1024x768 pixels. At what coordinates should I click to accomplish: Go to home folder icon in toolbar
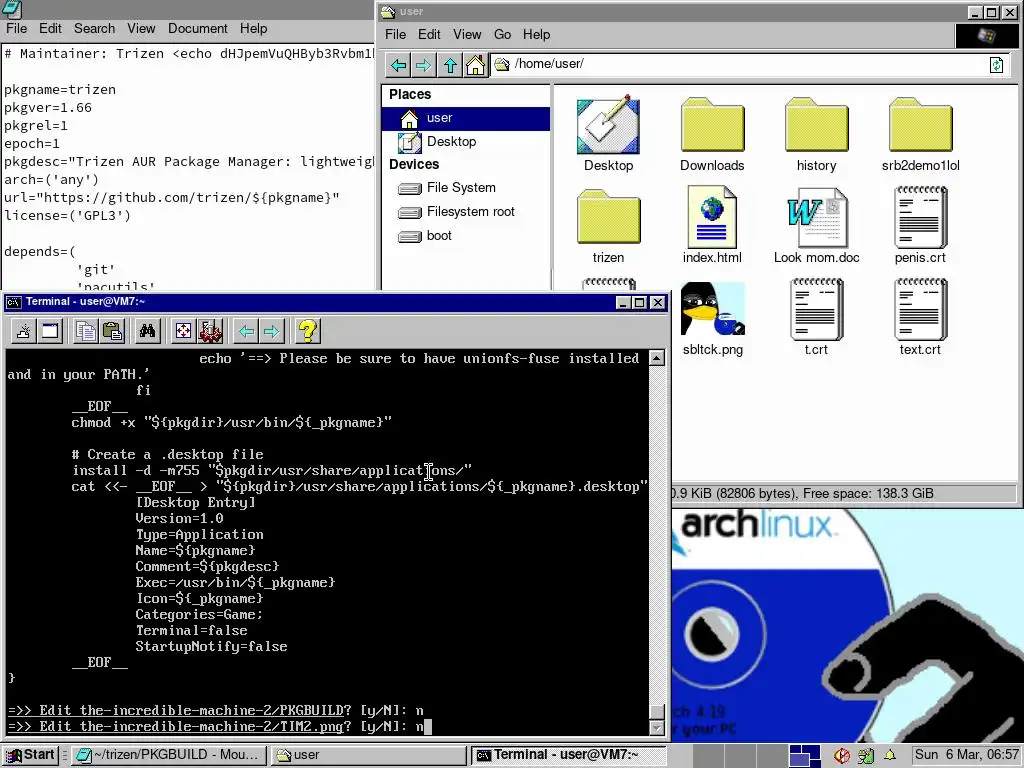[475, 65]
